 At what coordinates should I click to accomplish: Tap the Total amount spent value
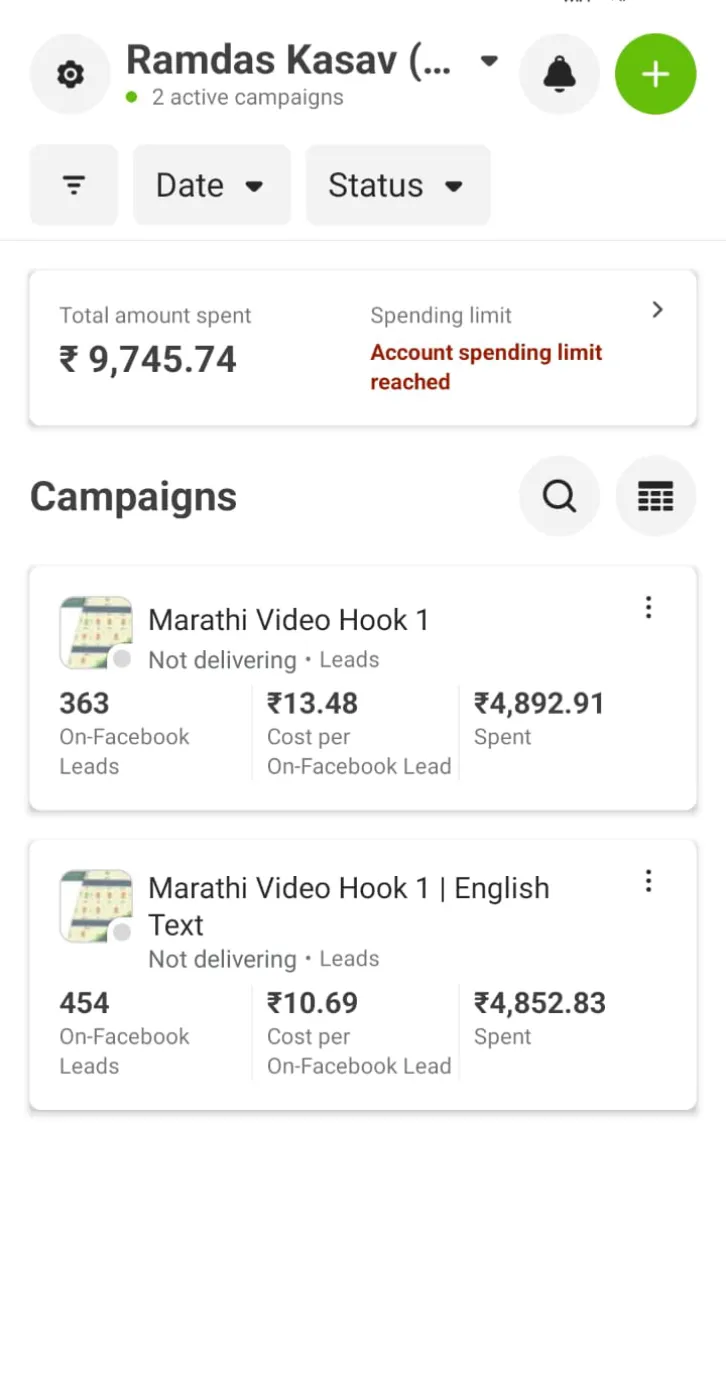point(148,359)
